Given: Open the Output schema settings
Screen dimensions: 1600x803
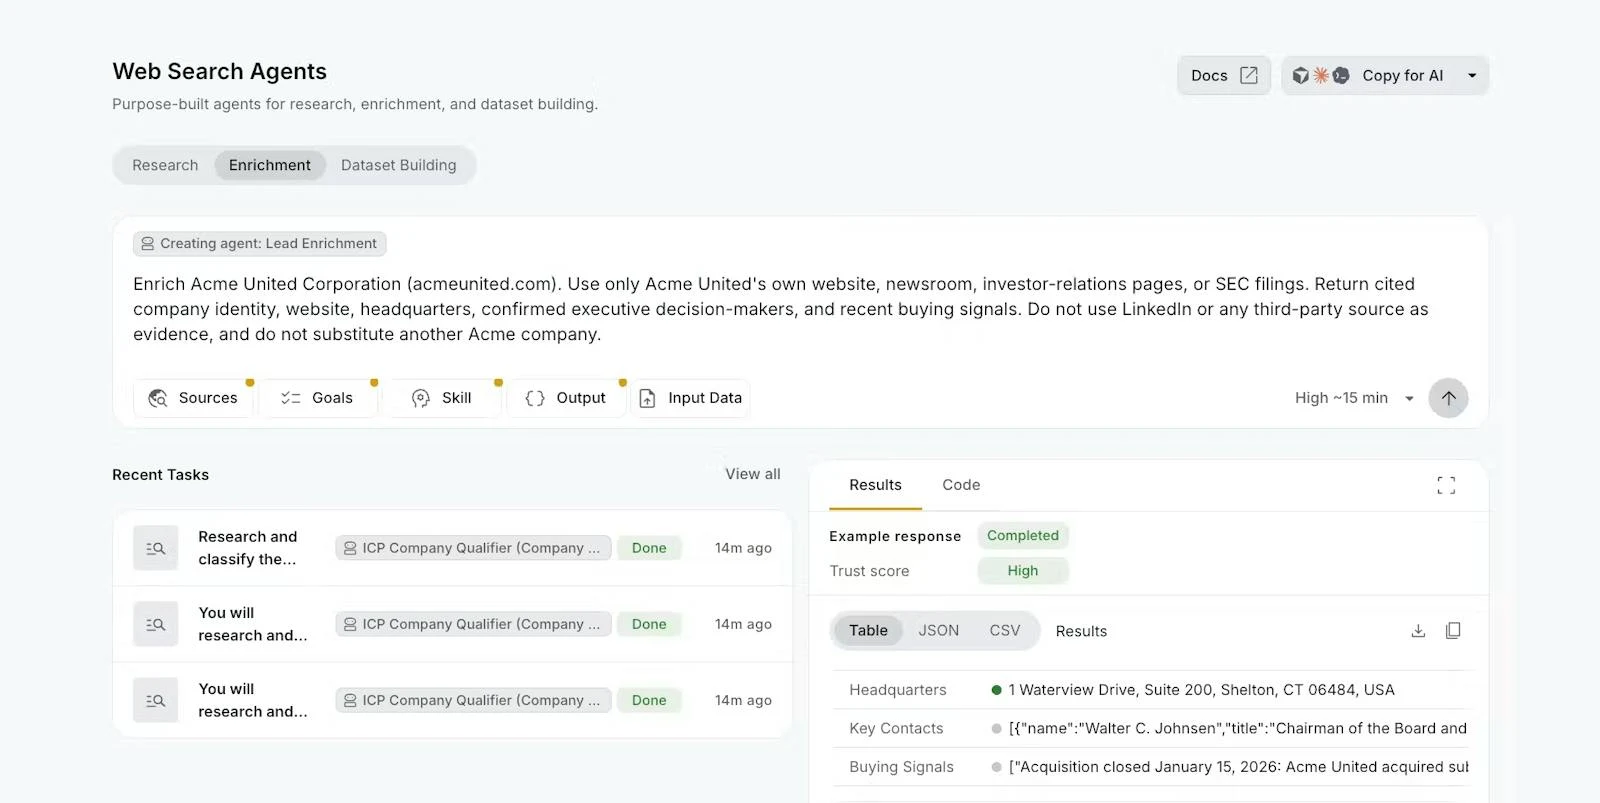Looking at the screenshot, I should (x=566, y=398).
